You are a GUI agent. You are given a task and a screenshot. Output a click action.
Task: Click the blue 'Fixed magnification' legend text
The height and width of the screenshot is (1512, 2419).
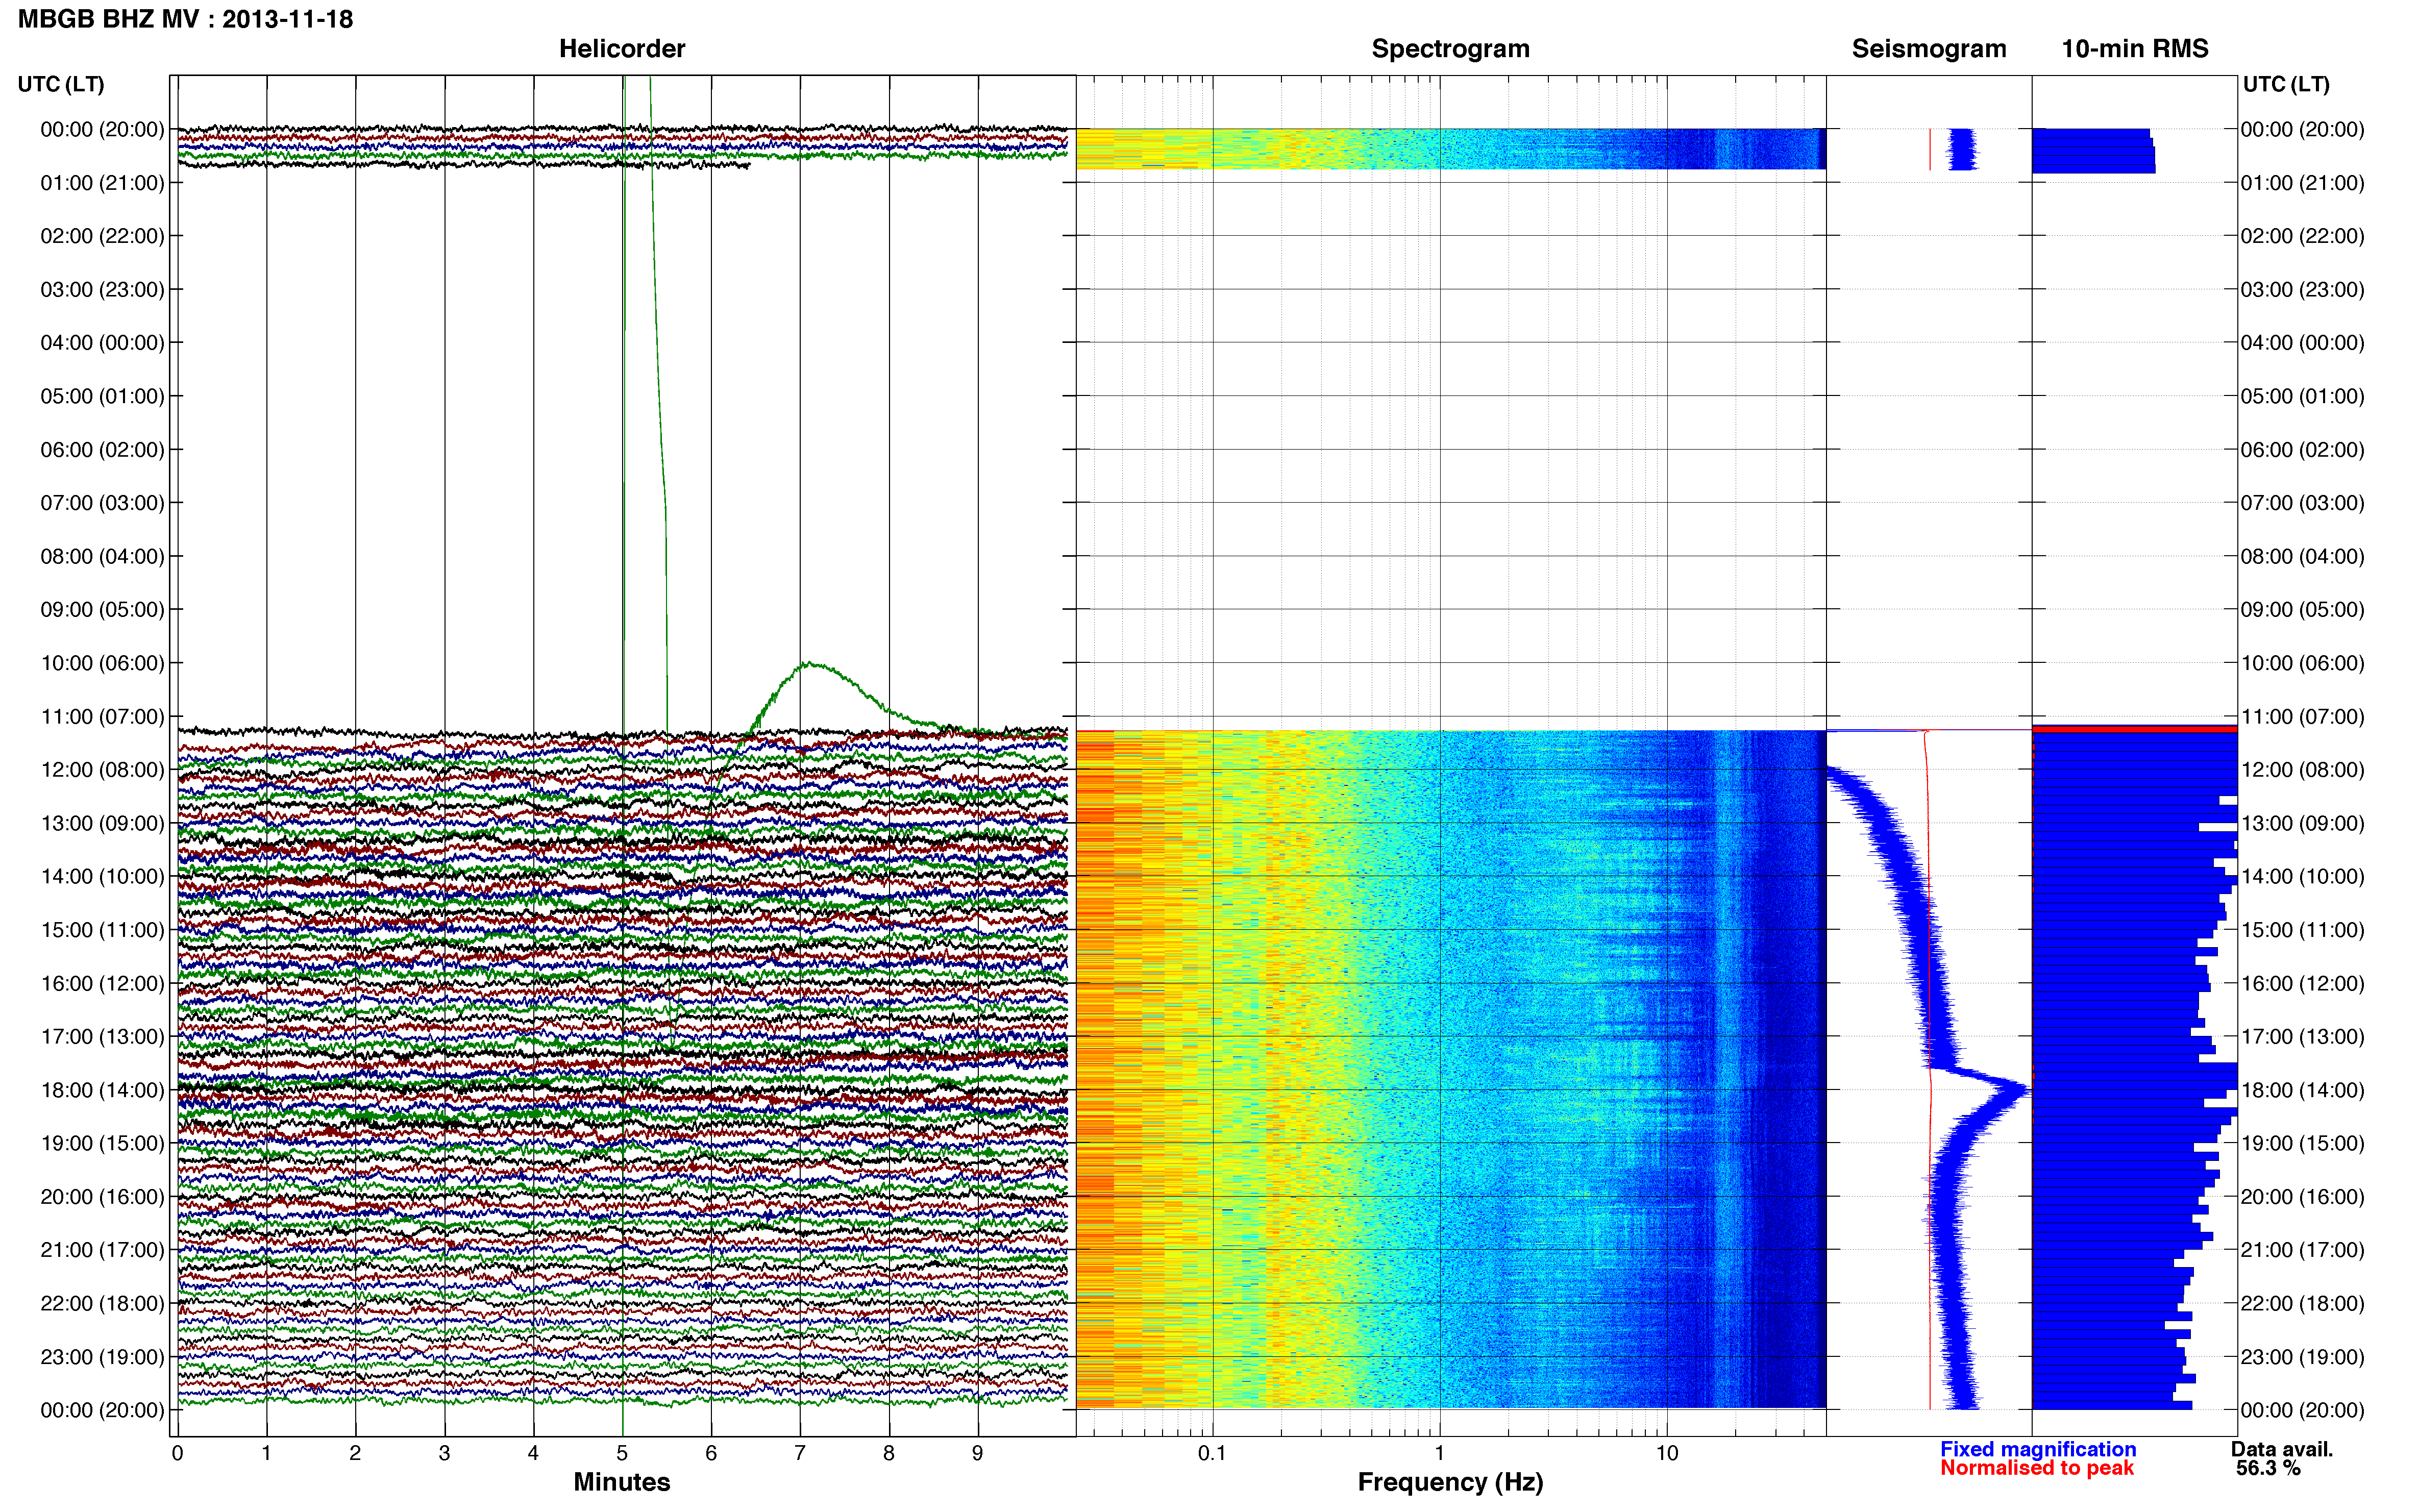tap(2038, 1449)
